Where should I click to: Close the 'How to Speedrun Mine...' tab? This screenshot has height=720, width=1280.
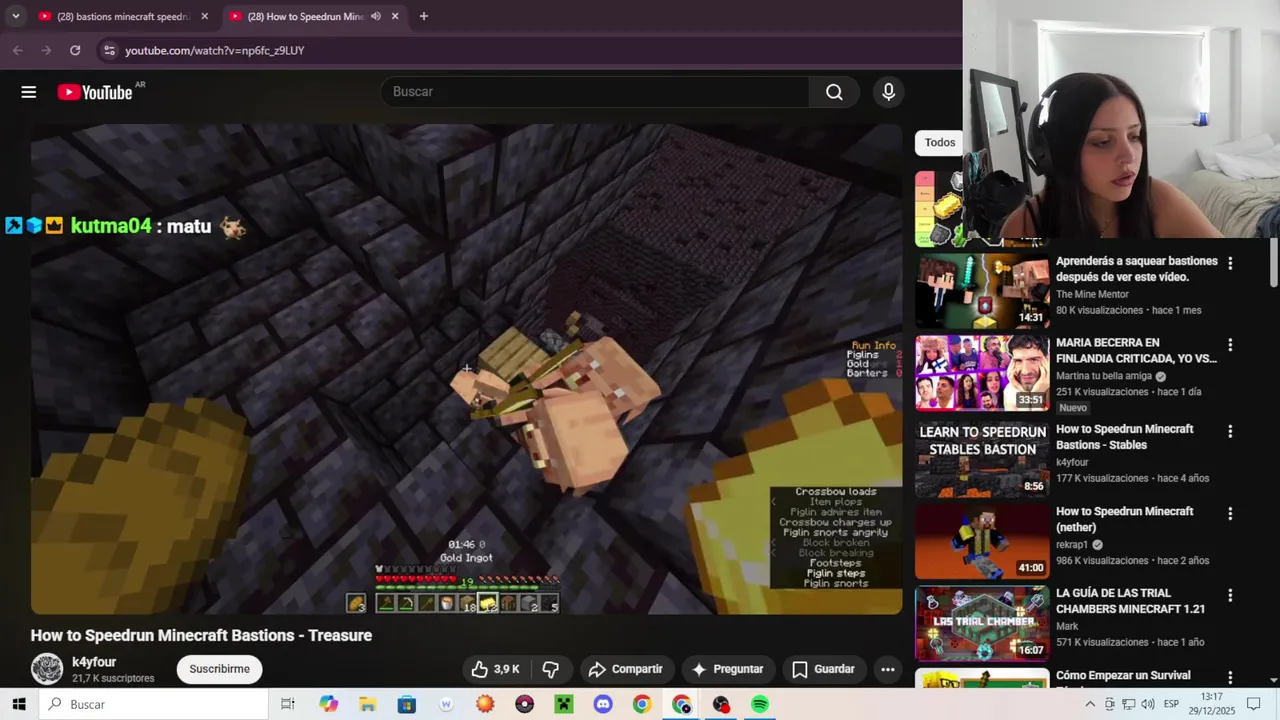click(395, 16)
